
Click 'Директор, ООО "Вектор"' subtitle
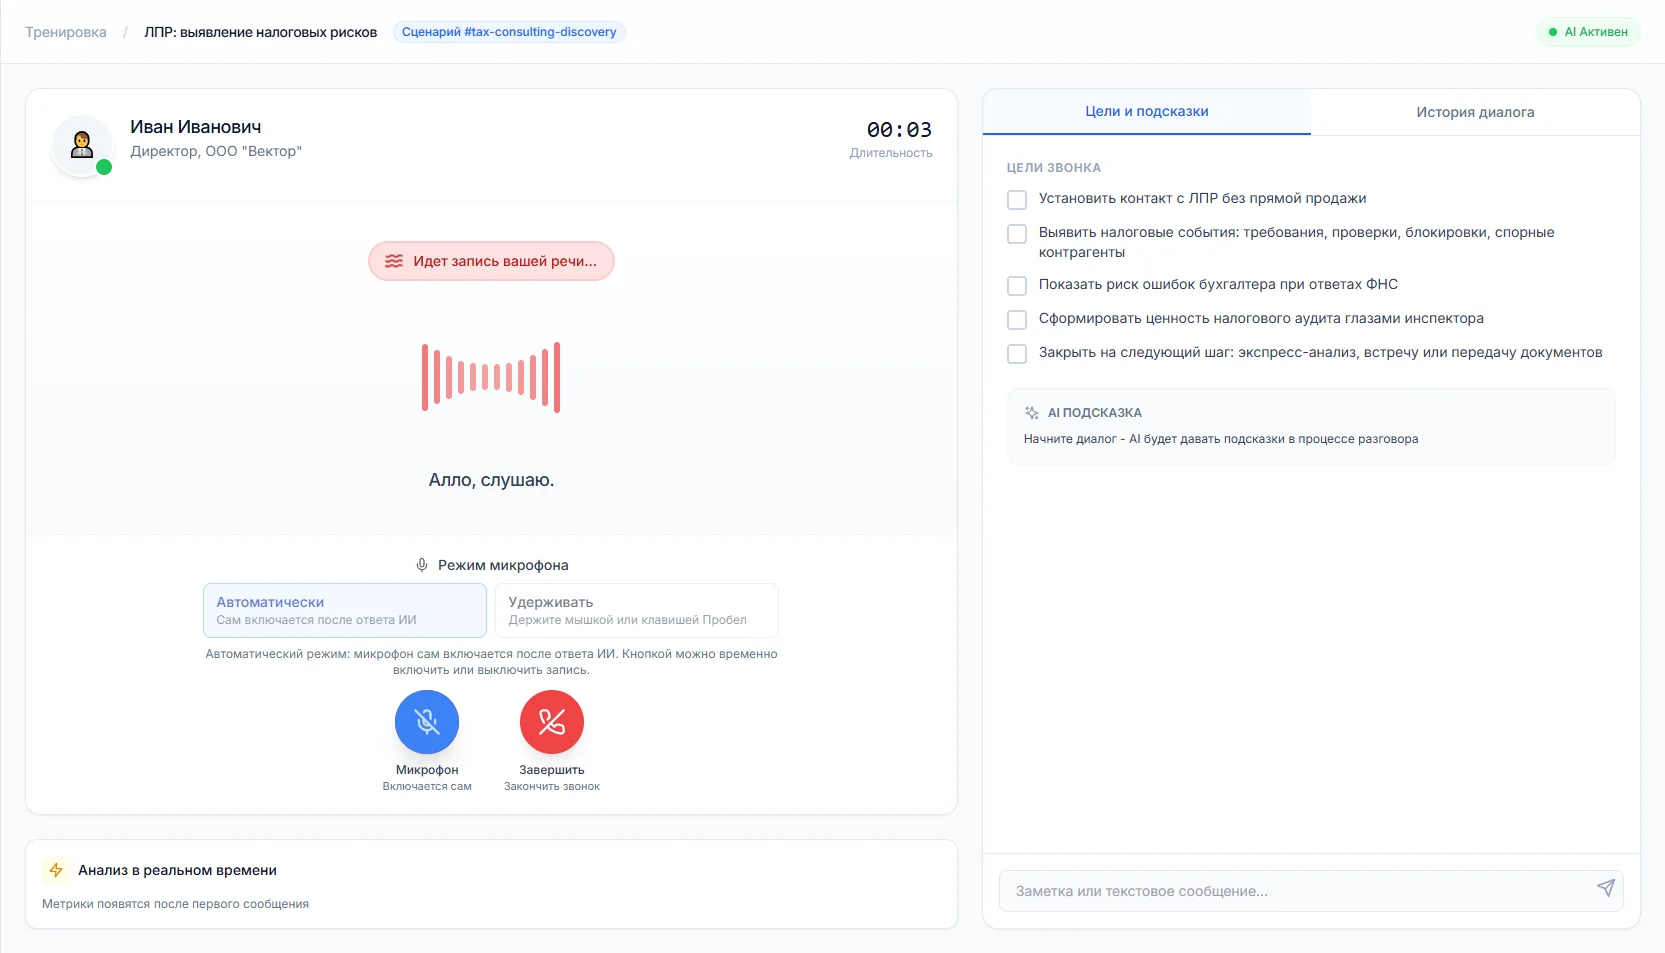pyautogui.click(x=216, y=151)
